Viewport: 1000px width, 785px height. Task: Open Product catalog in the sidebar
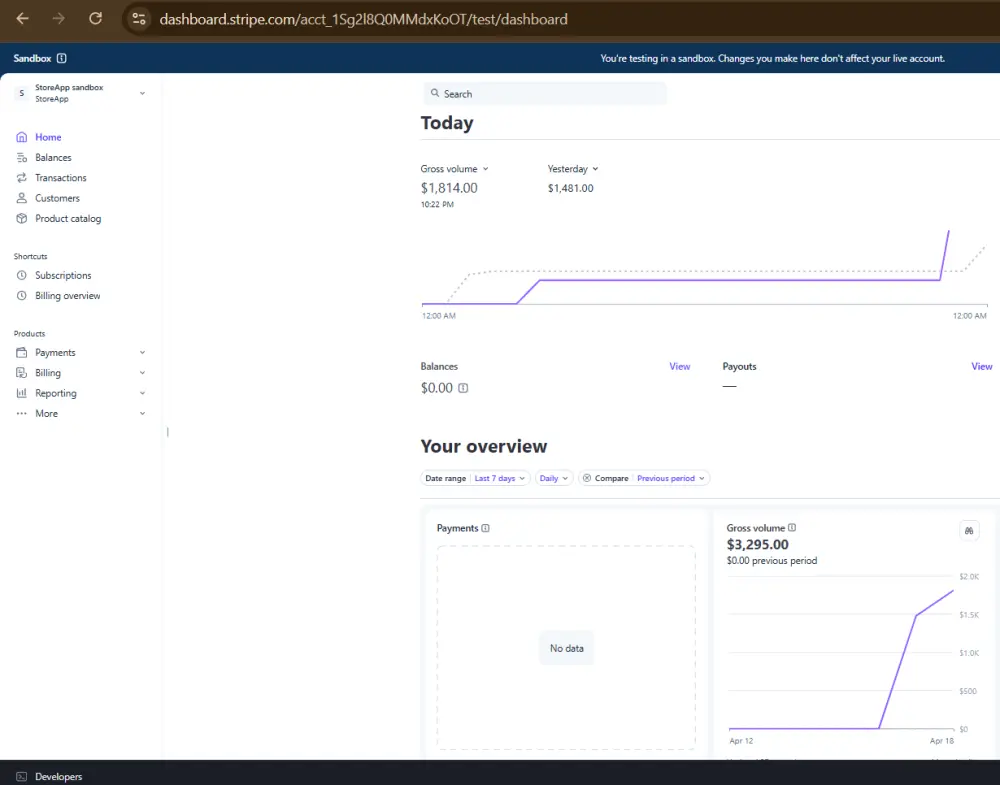pos(68,219)
